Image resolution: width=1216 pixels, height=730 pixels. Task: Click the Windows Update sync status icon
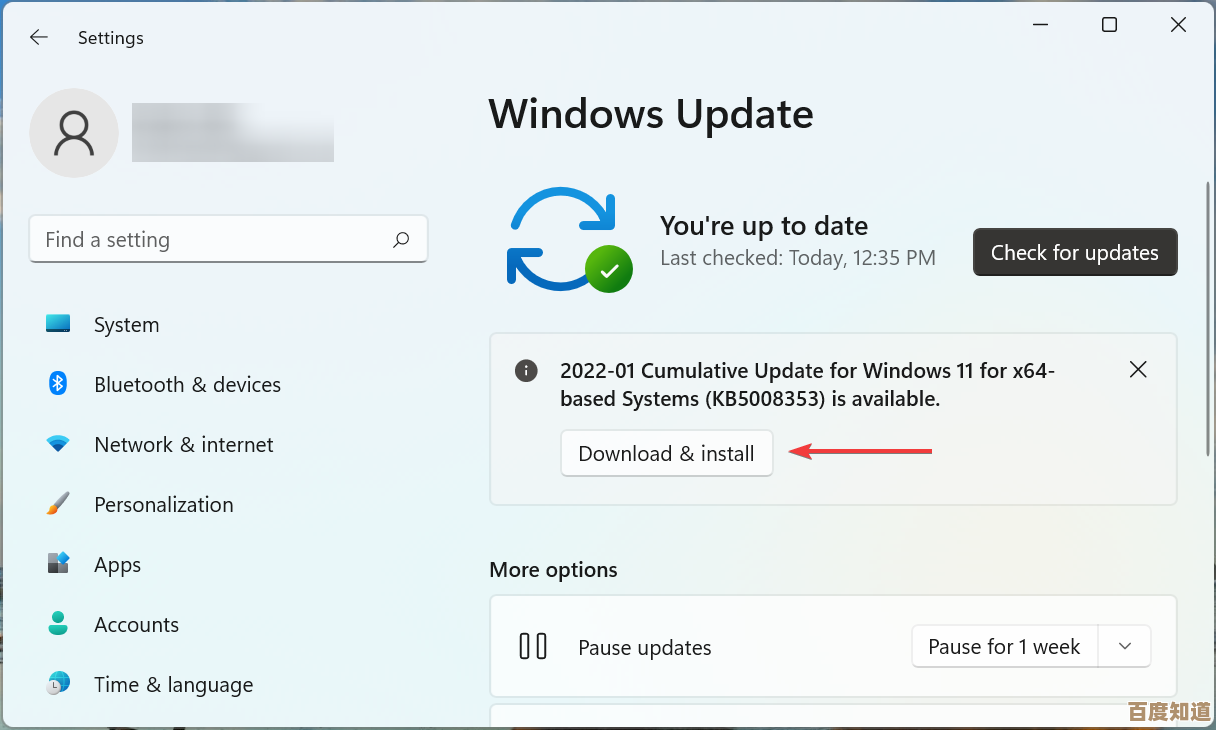[566, 240]
